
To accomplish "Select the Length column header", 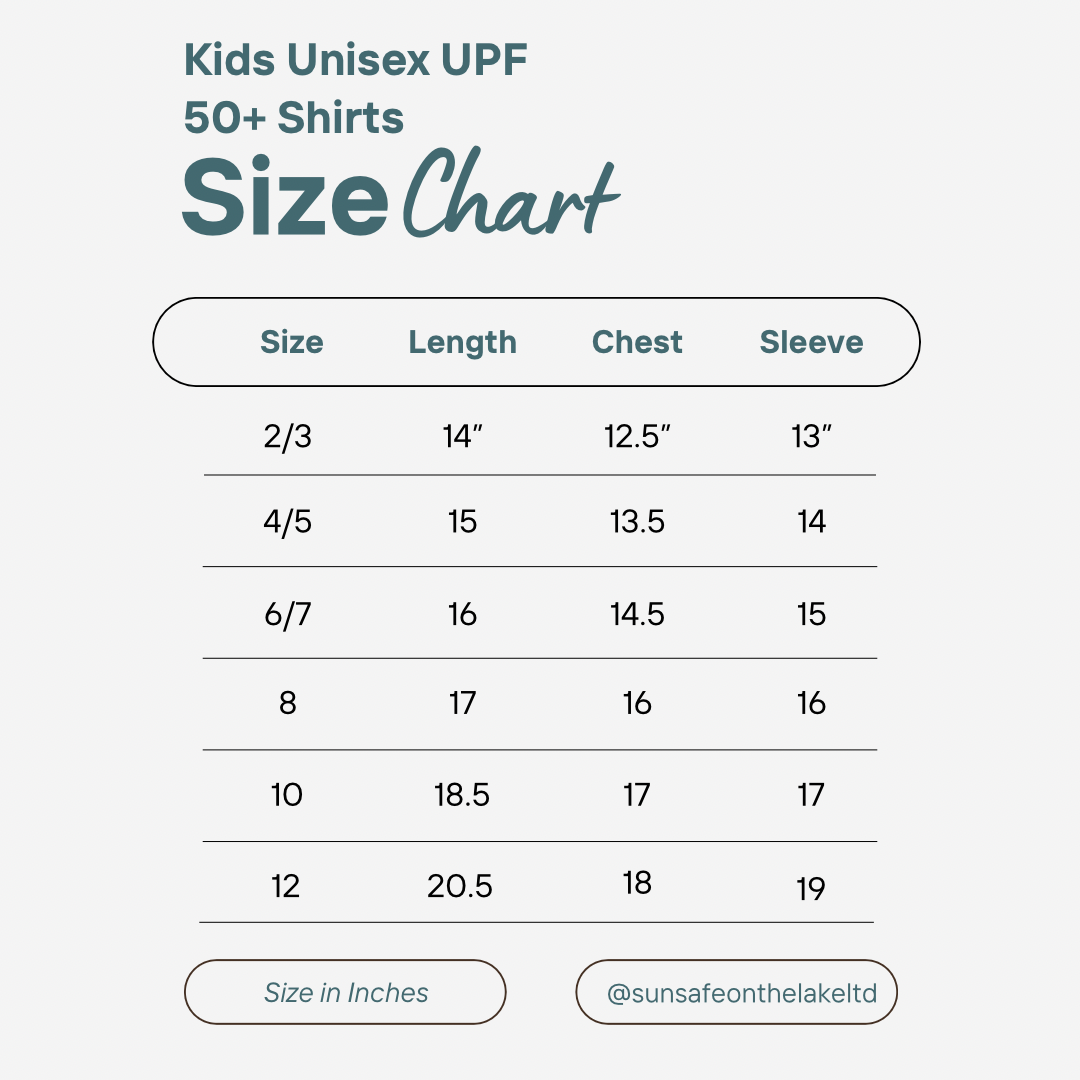I will [x=462, y=342].
